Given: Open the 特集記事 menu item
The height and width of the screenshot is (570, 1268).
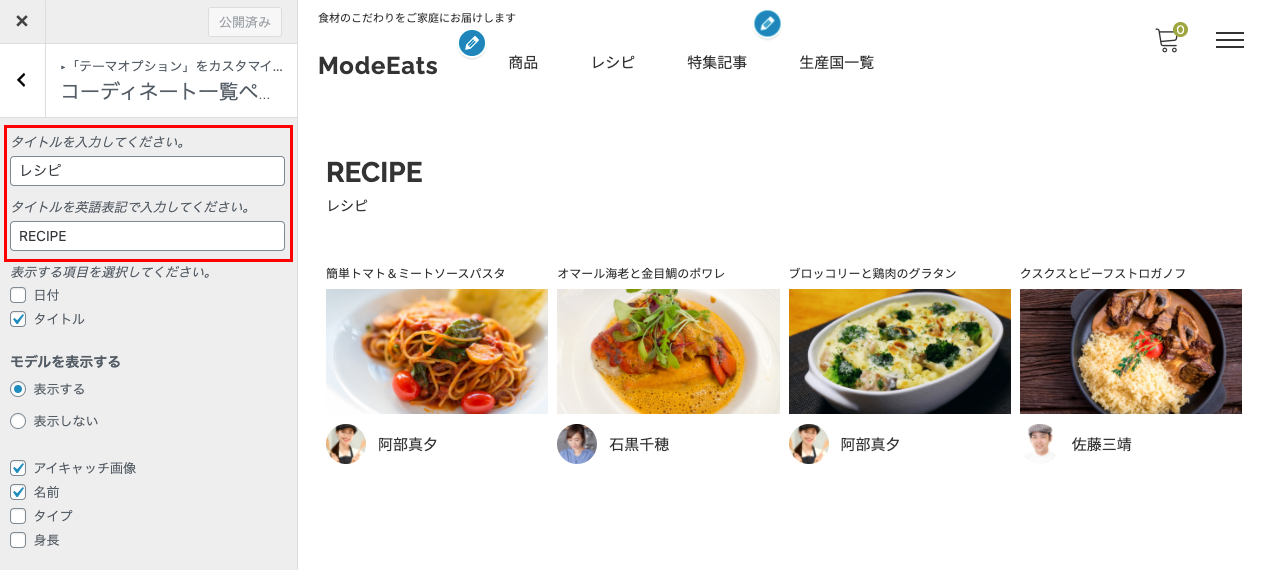Looking at the screenshot, I should (x=717, y=63).
